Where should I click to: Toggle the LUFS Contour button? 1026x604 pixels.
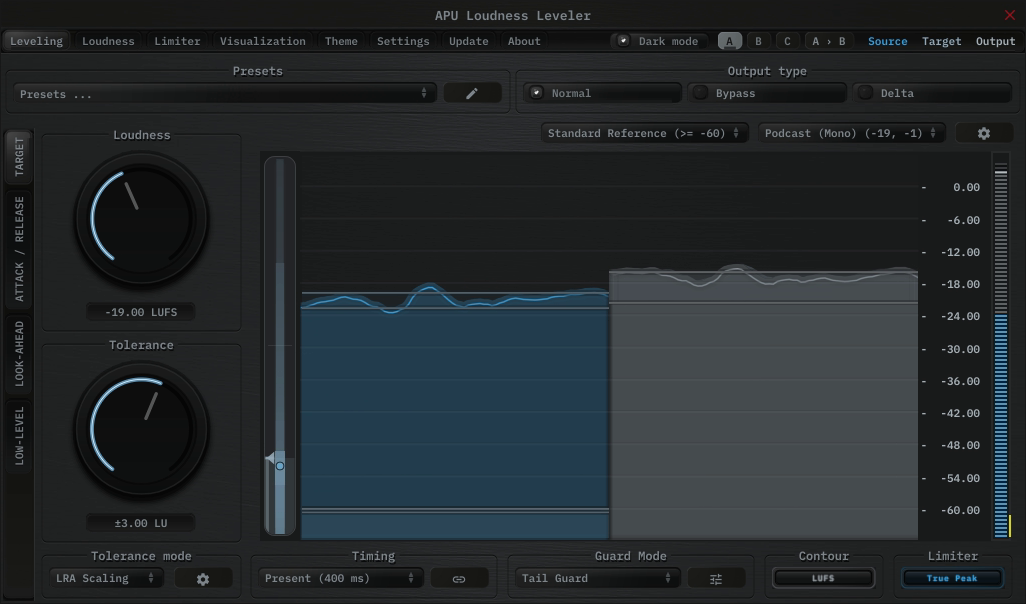coord(823,577)
